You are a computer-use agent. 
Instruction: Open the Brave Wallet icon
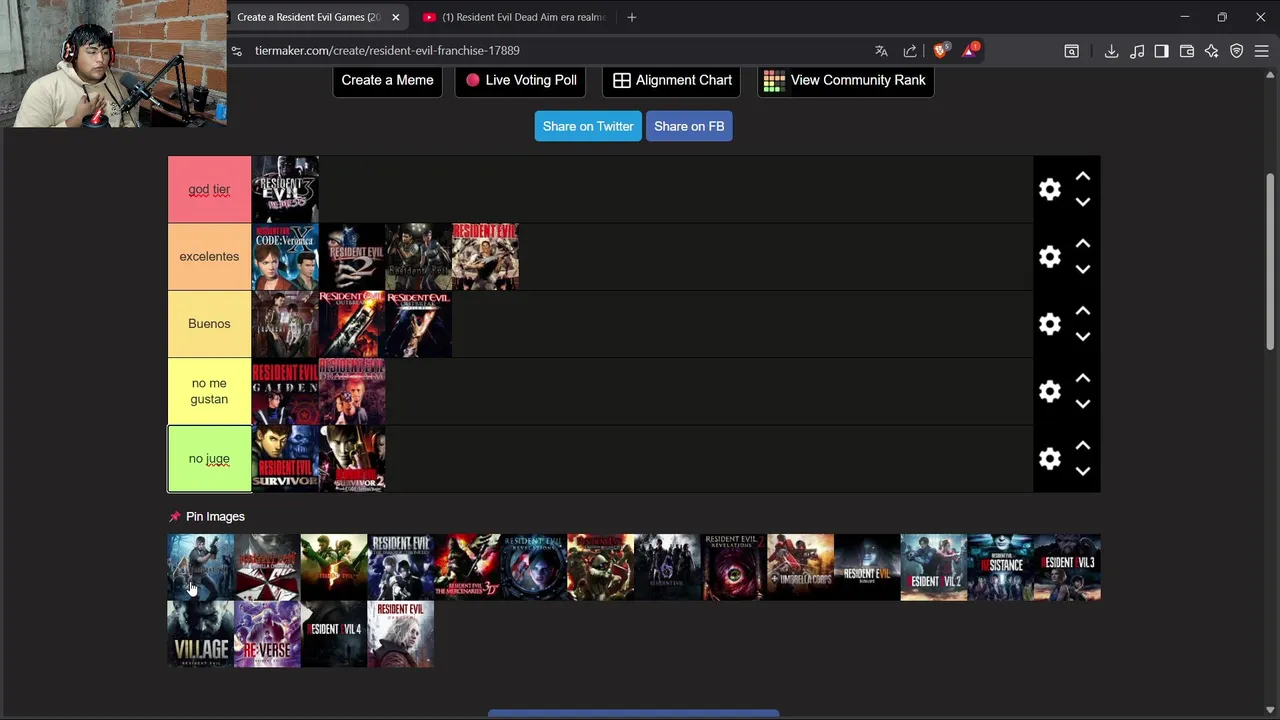(1187, 51)
